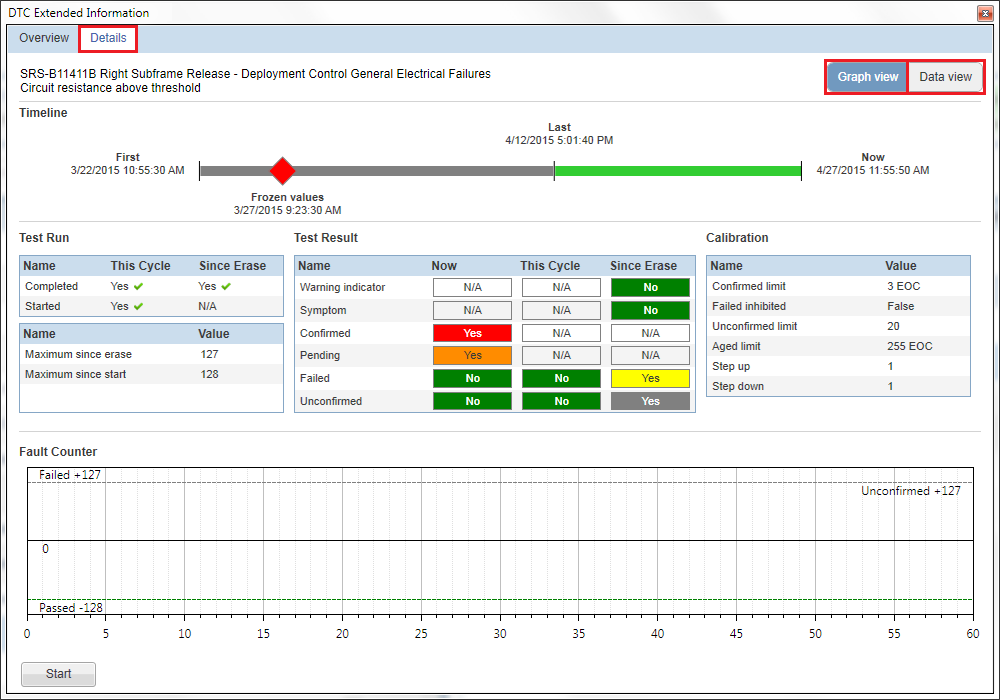
Task: Switch to Data view
Action: tap(945, 77)
